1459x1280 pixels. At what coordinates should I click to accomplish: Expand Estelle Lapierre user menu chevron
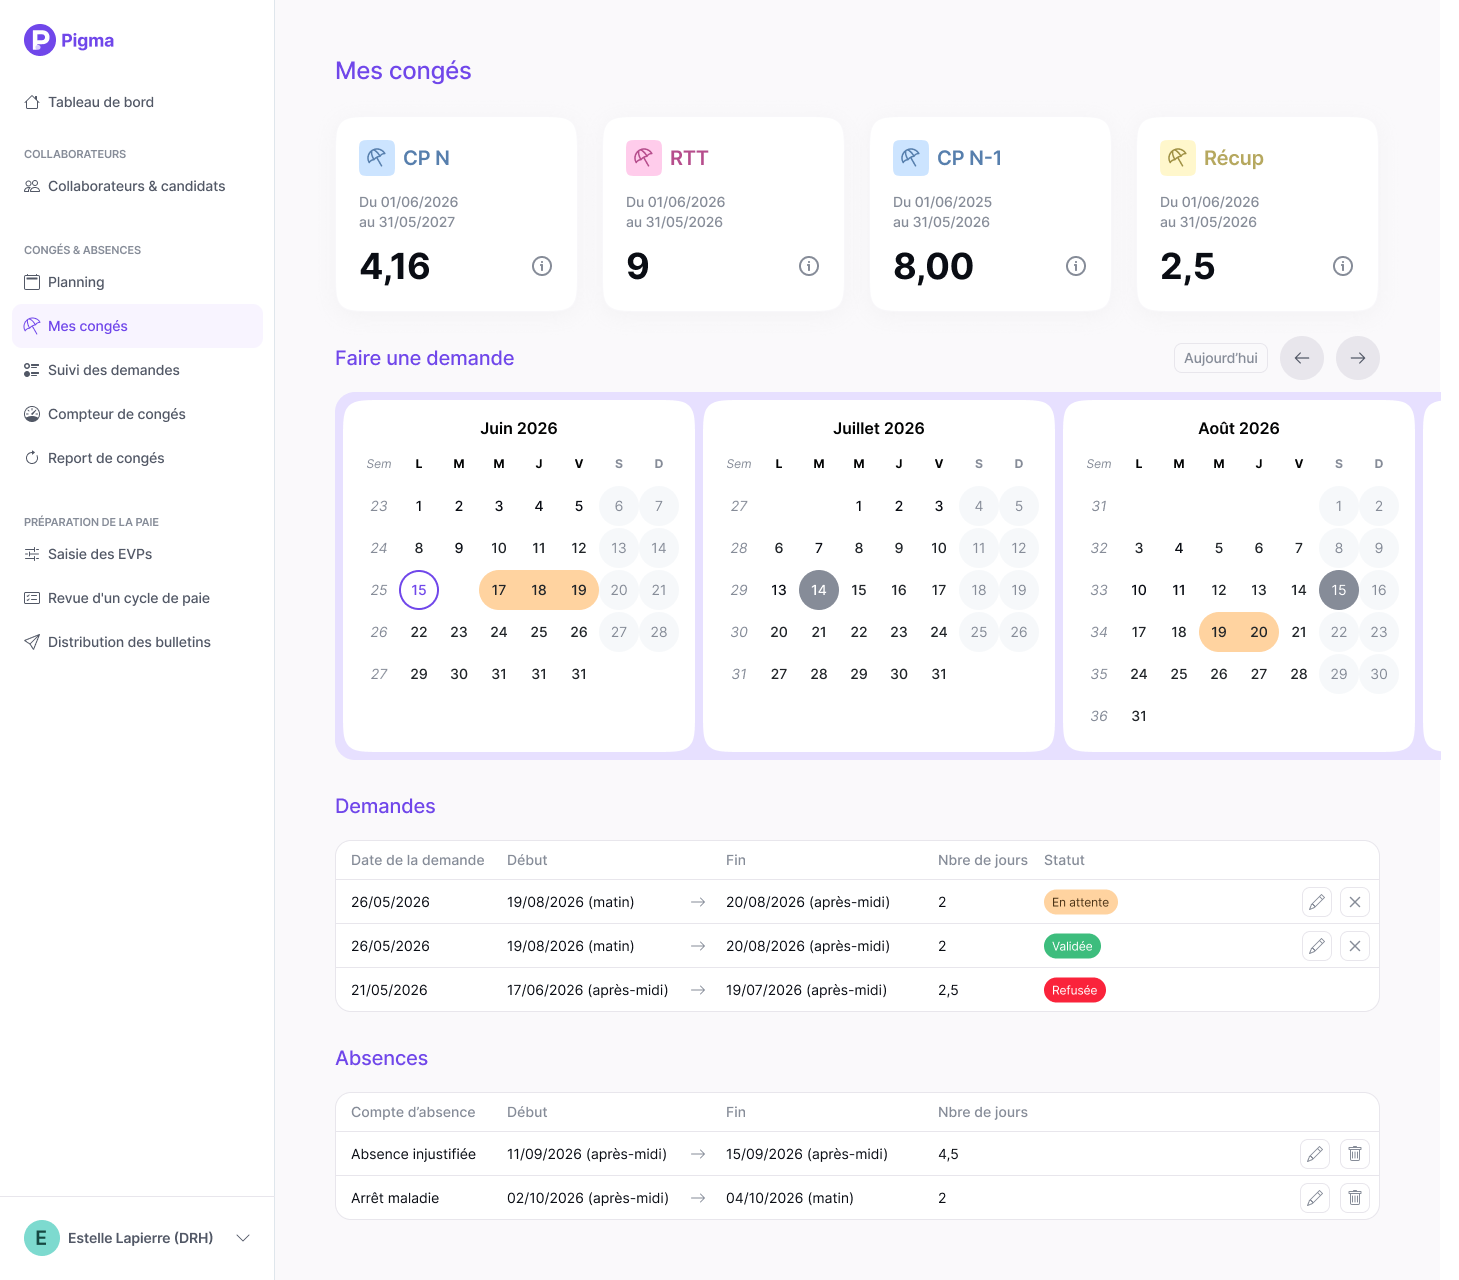[243, 1238]
